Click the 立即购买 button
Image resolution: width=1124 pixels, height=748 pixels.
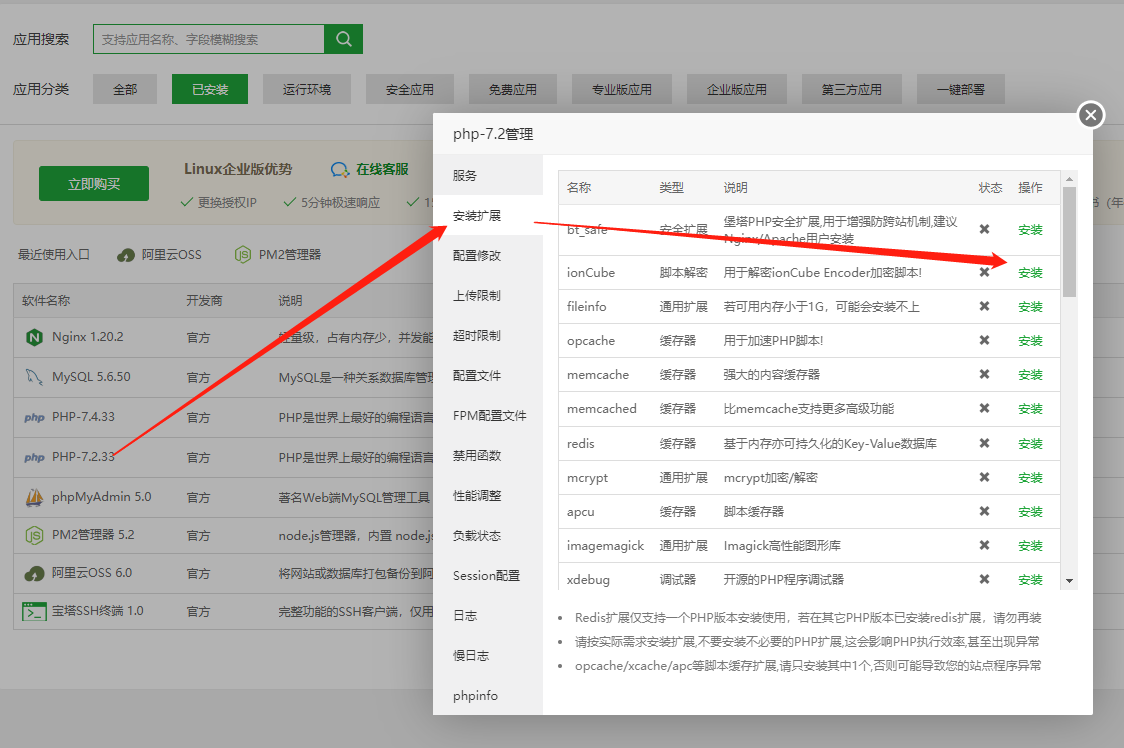pyautogui.click(x=94, y=184)
